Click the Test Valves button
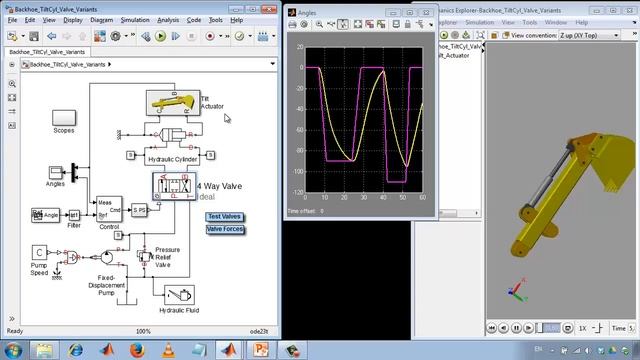 click(224, 217)
